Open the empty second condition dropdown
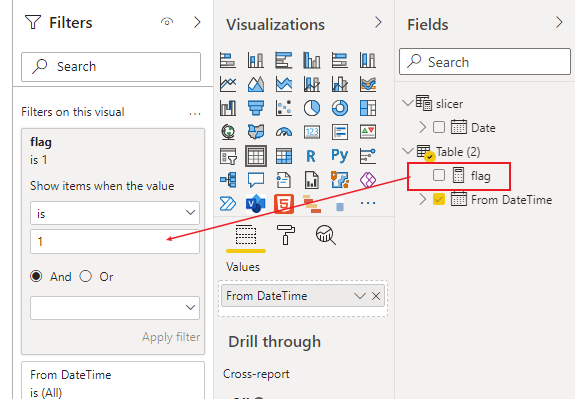 (115, 308)
